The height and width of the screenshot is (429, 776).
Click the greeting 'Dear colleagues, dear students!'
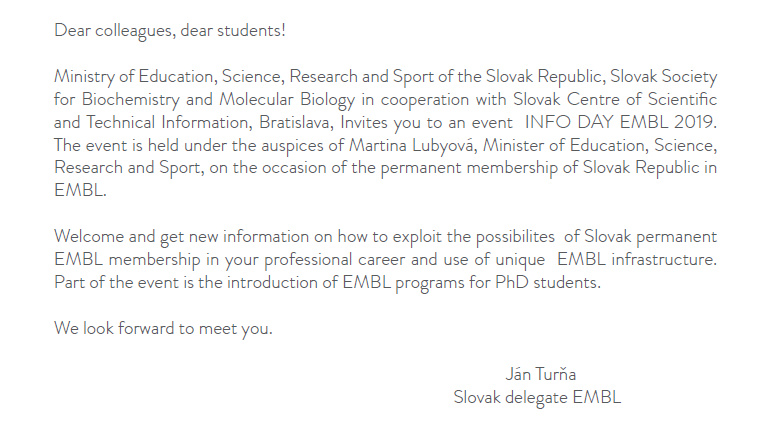pos(170,31)
